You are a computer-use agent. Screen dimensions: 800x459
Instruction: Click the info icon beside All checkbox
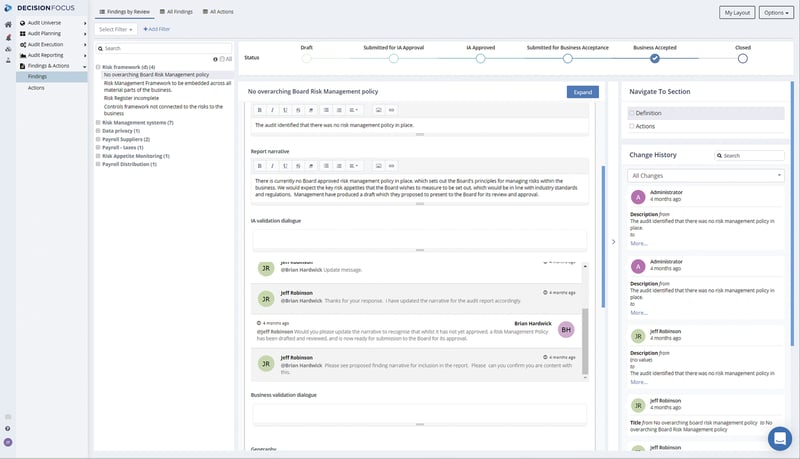tap(215, 59)
